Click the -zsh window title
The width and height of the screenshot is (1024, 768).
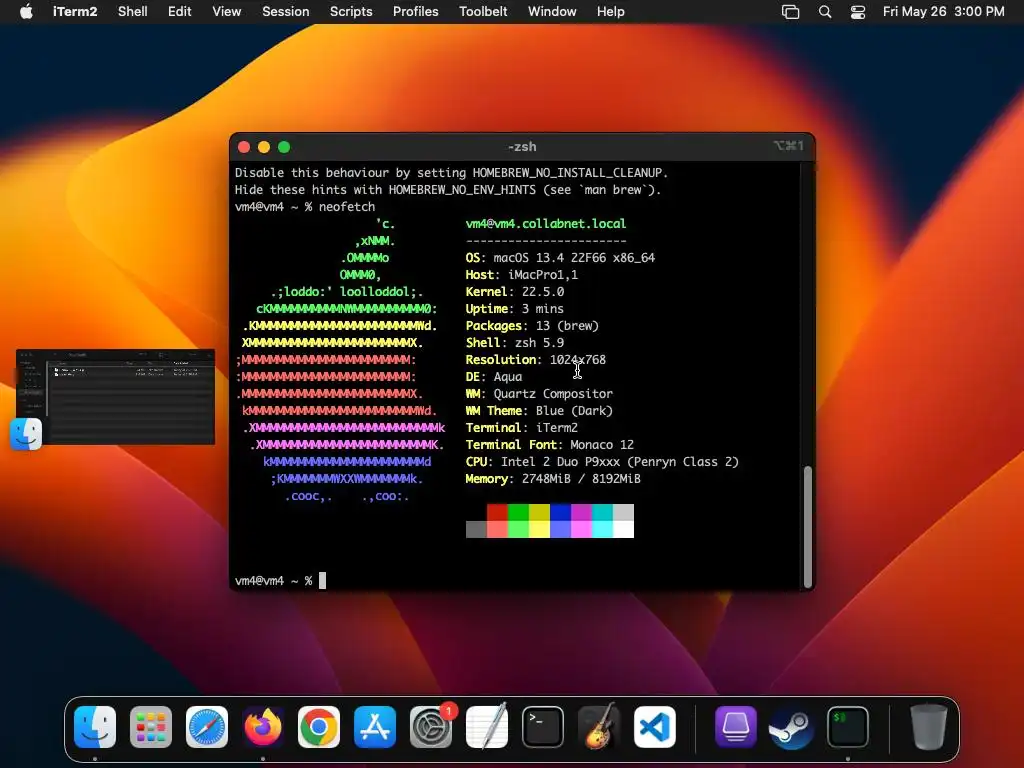[x=522, y=147]
